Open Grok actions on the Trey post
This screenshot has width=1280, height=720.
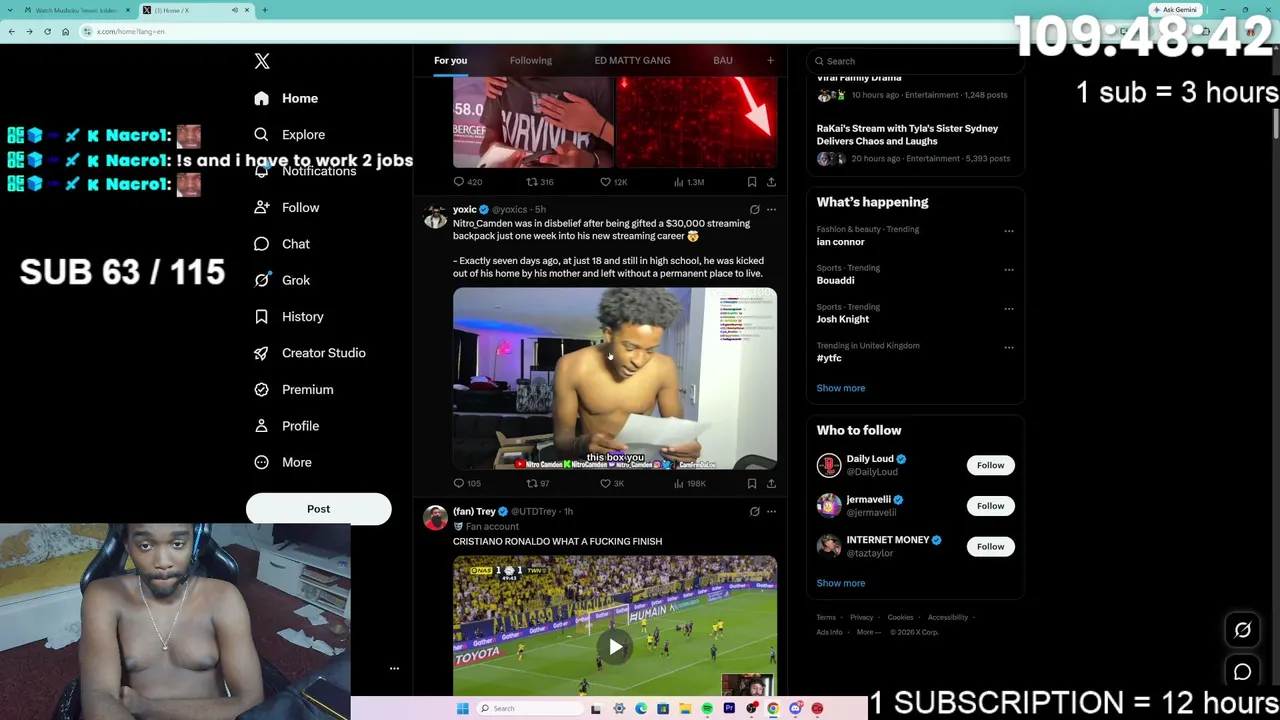[755, 512]
